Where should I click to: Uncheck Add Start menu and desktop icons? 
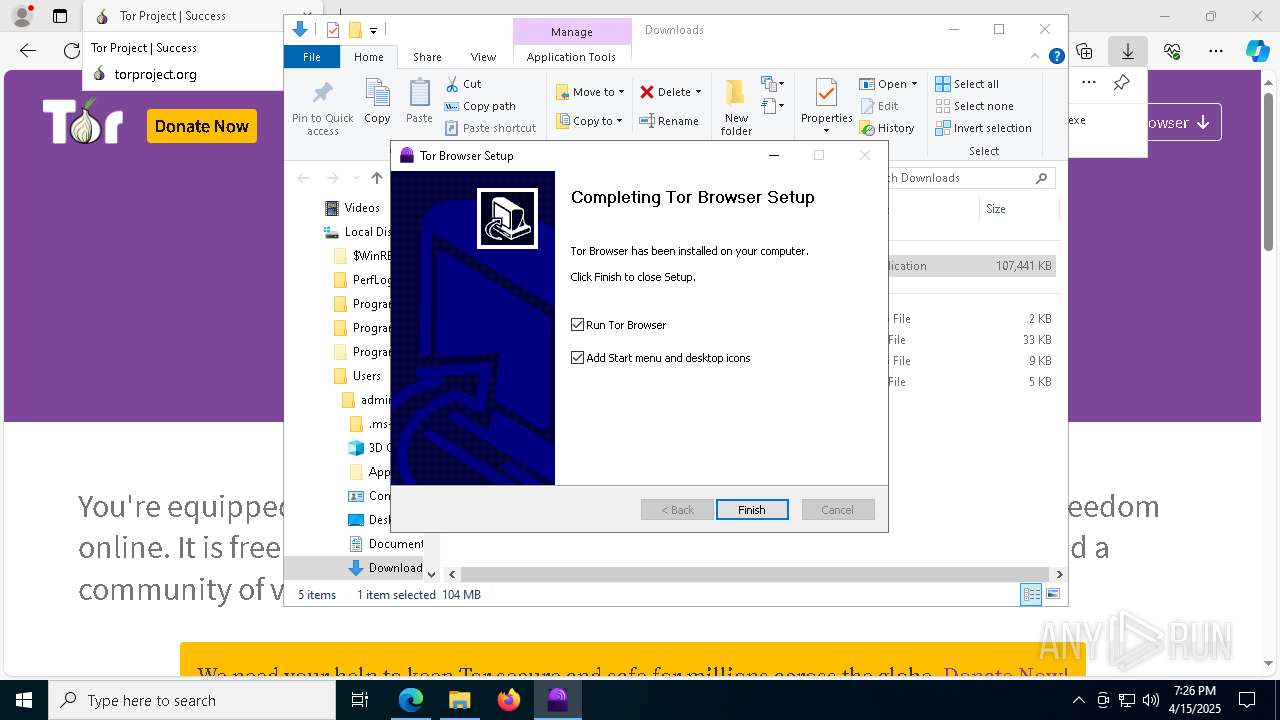point(577,358)
